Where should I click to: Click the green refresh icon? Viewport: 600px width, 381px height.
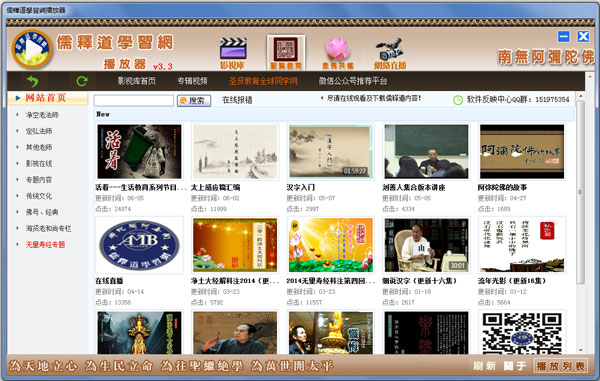pos(82,81)
